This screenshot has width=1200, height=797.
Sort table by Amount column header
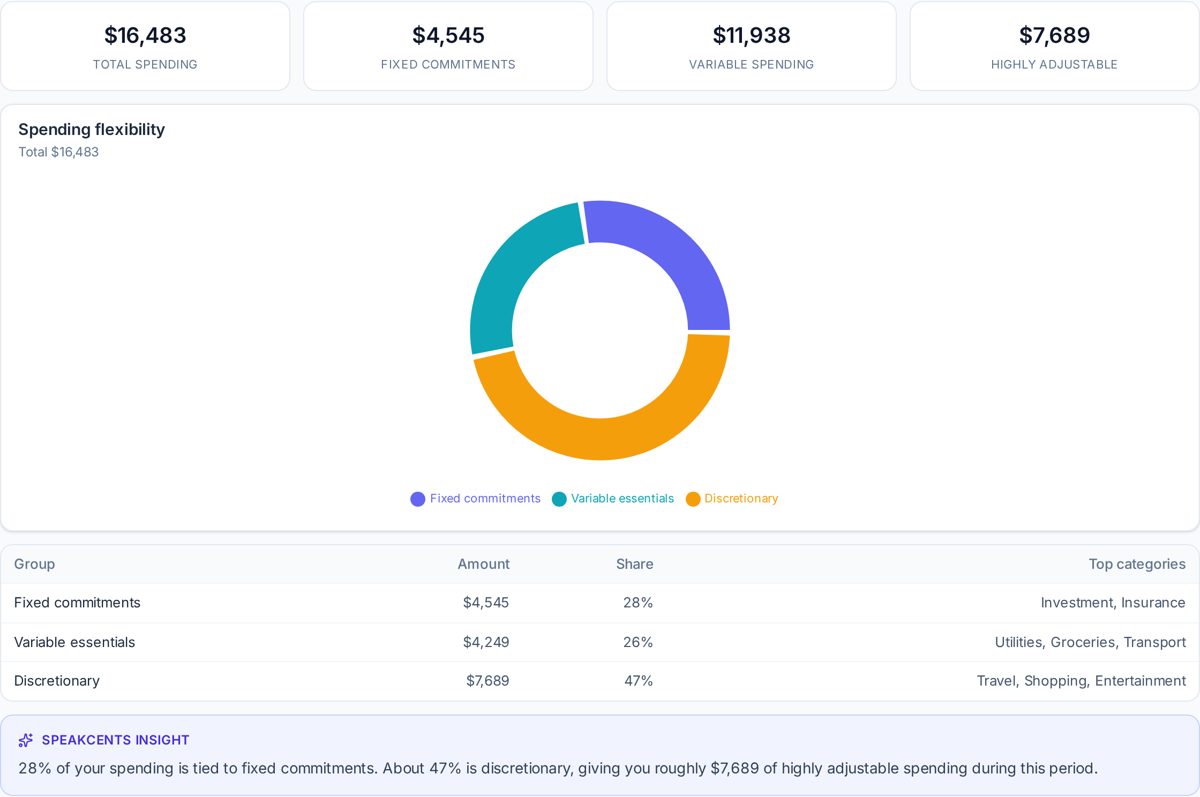pos(484,564)
